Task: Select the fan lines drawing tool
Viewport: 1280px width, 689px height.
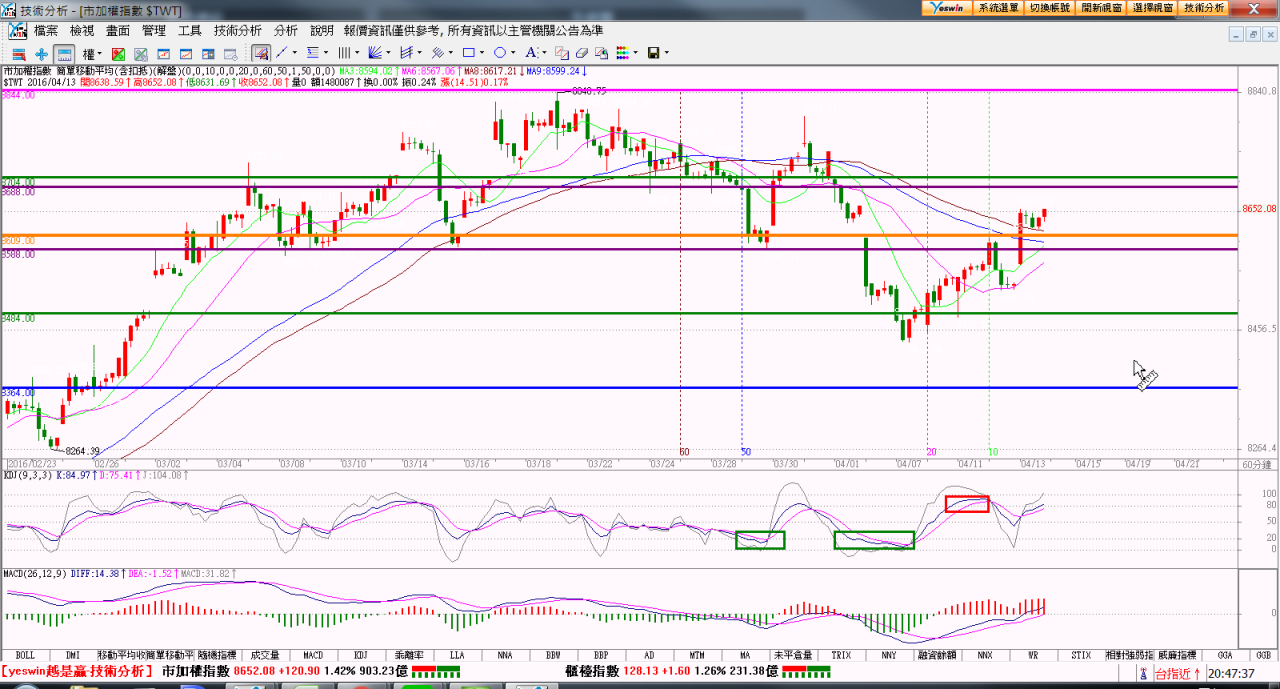Action: point(375,53)
